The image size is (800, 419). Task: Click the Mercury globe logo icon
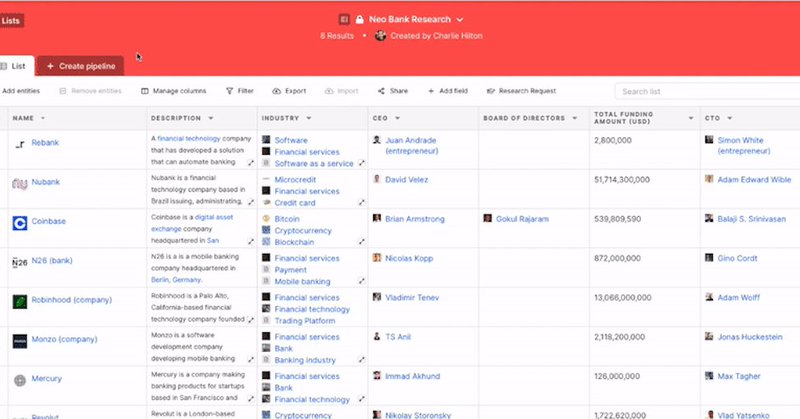point(20,380)
